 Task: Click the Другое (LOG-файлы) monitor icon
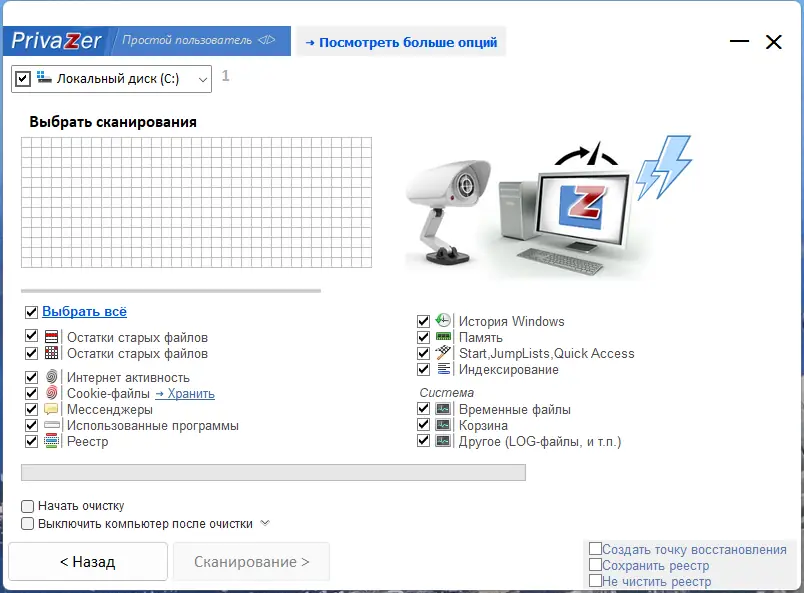pos(443,441)
